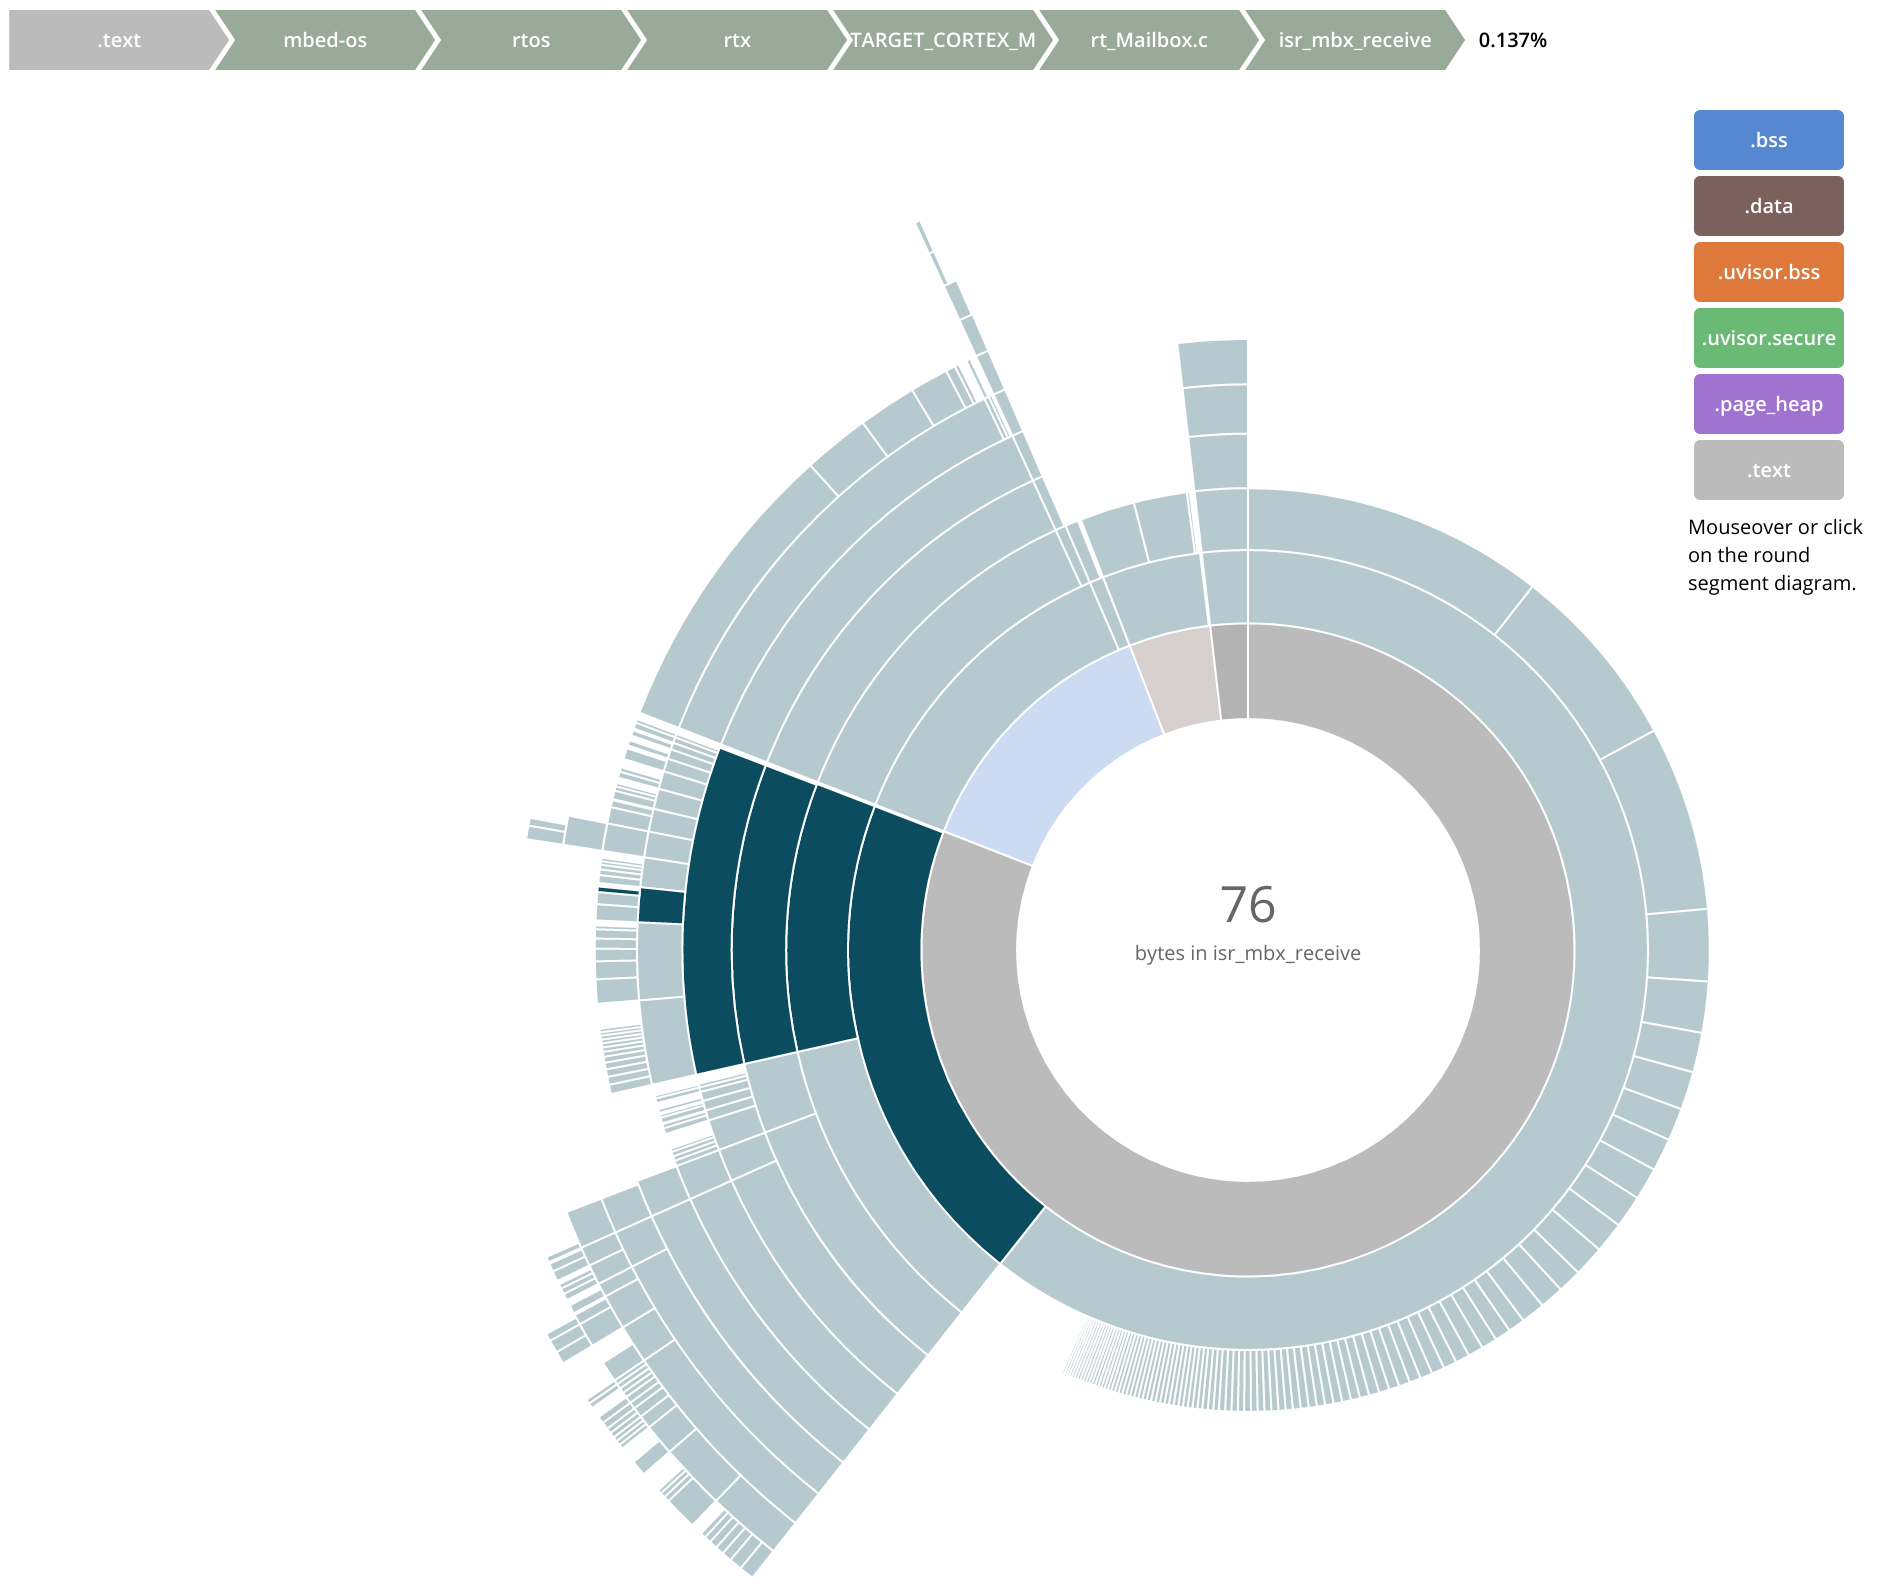
Task: Select the rtx breadcrumb step
Action: (737, 40)
